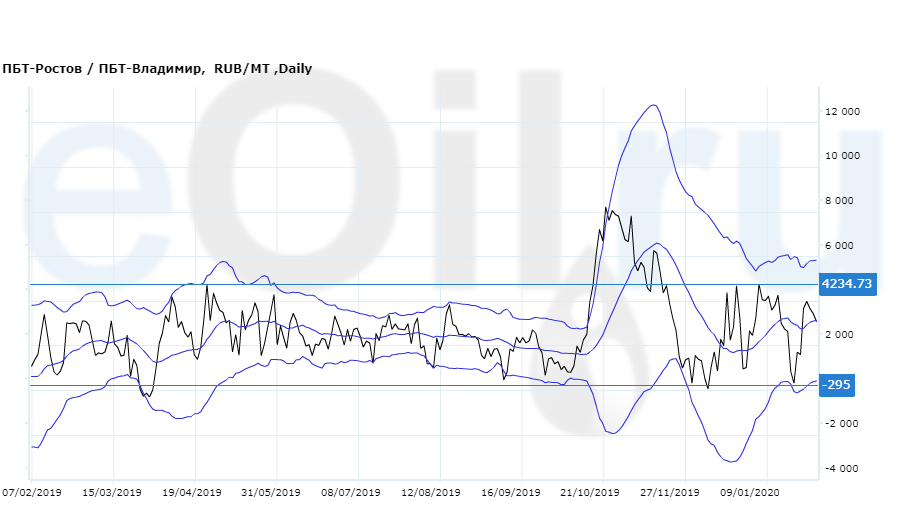Click the 12 000 value on the price axis
909x509 pixels.
click(x=841, y=112)
